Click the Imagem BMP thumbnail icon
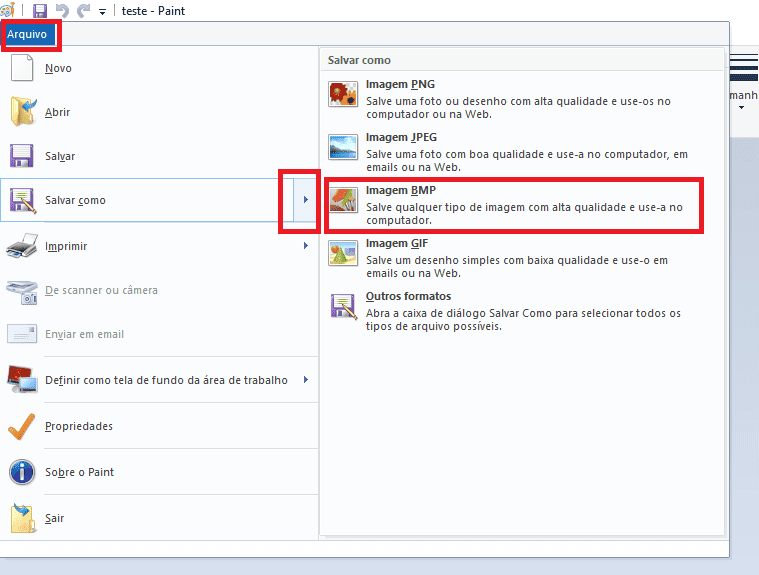759x575 pixels. [x=343, y=200]
